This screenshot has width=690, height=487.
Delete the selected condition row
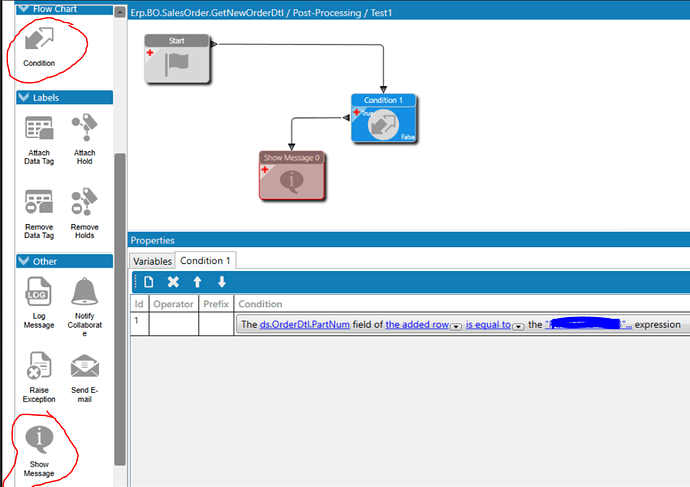click(173, 282)
